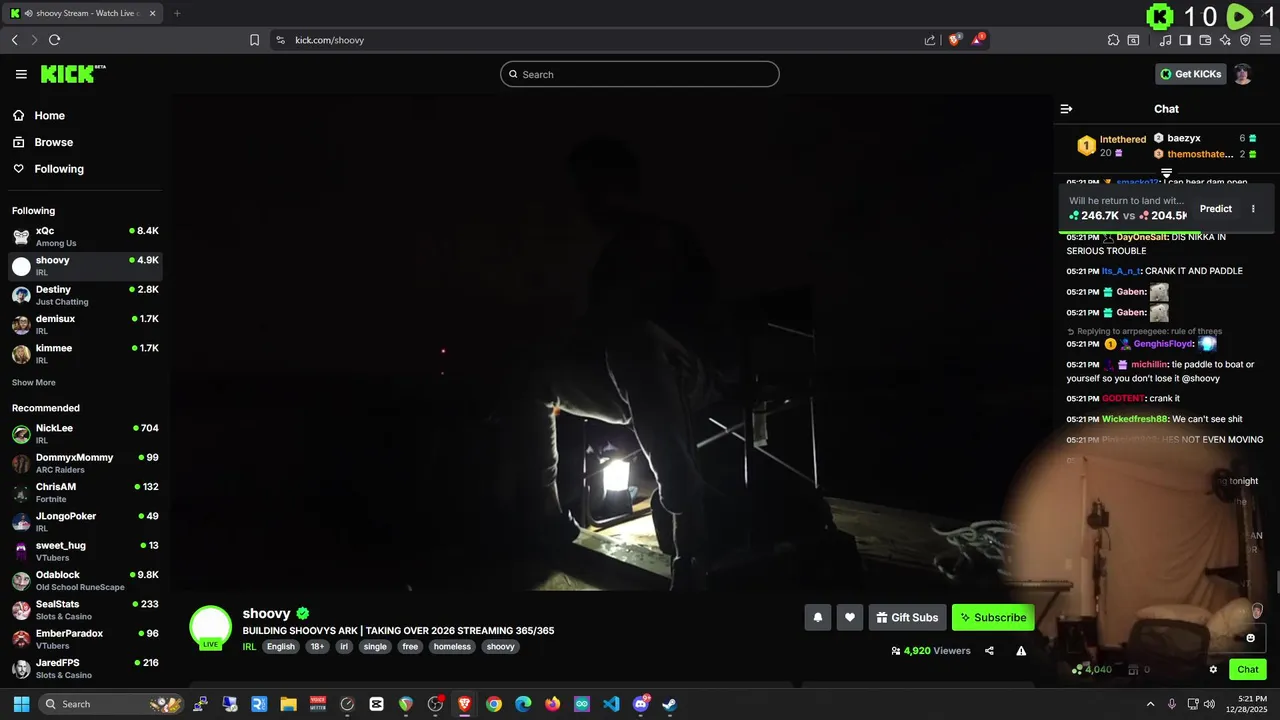This screenshot has height=720, width=1280.
Task: Open Firefox from the taskbar
Action: [552, 704]
